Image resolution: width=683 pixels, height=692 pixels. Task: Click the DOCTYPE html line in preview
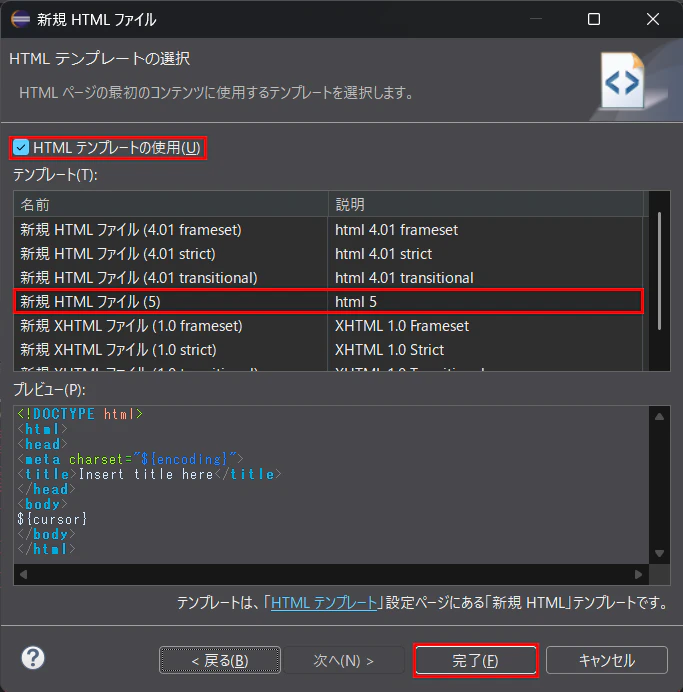tap(80, 414)
